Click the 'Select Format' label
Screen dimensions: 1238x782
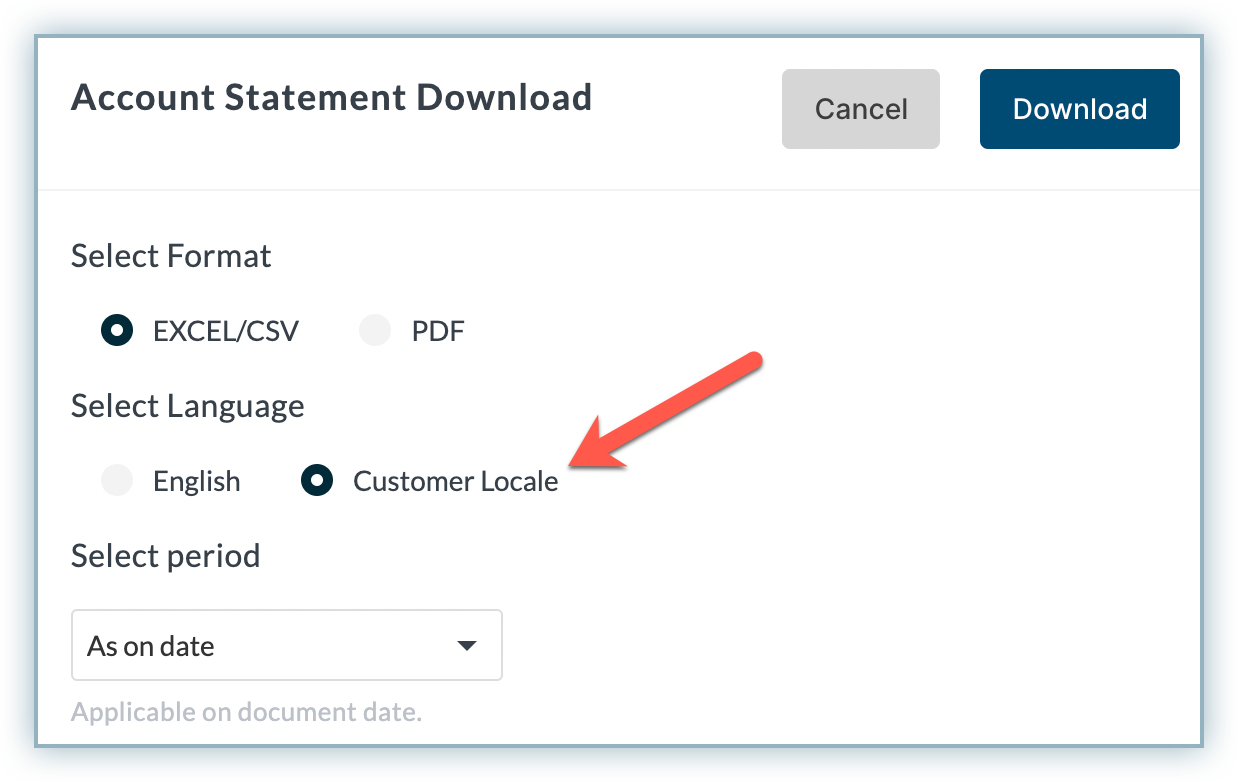point(171,256)
